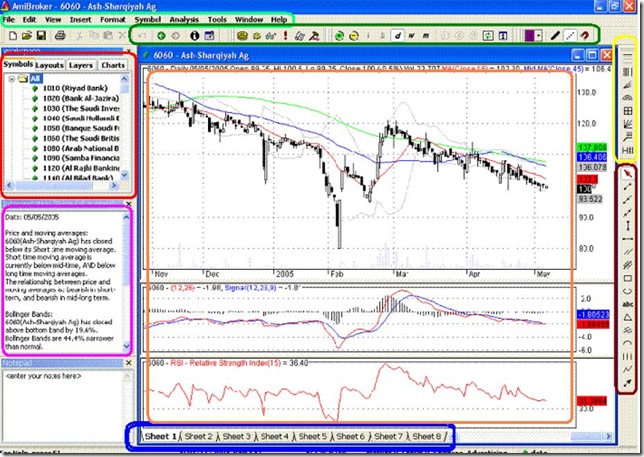Open the View menu
The width and height of the screenshot is (644, 457).
pos(53,19)
